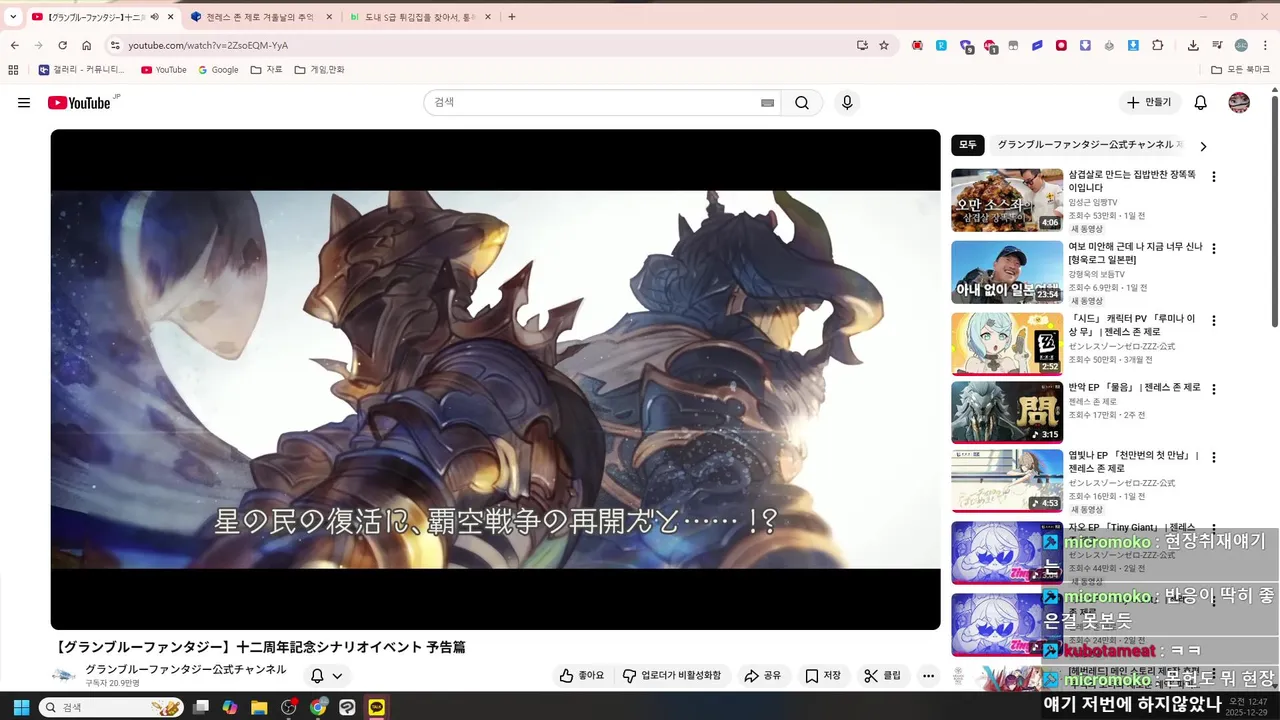
Task: Open the グランブルーファンタジー公式チャンネル channel link
Action: click(185, 669)
